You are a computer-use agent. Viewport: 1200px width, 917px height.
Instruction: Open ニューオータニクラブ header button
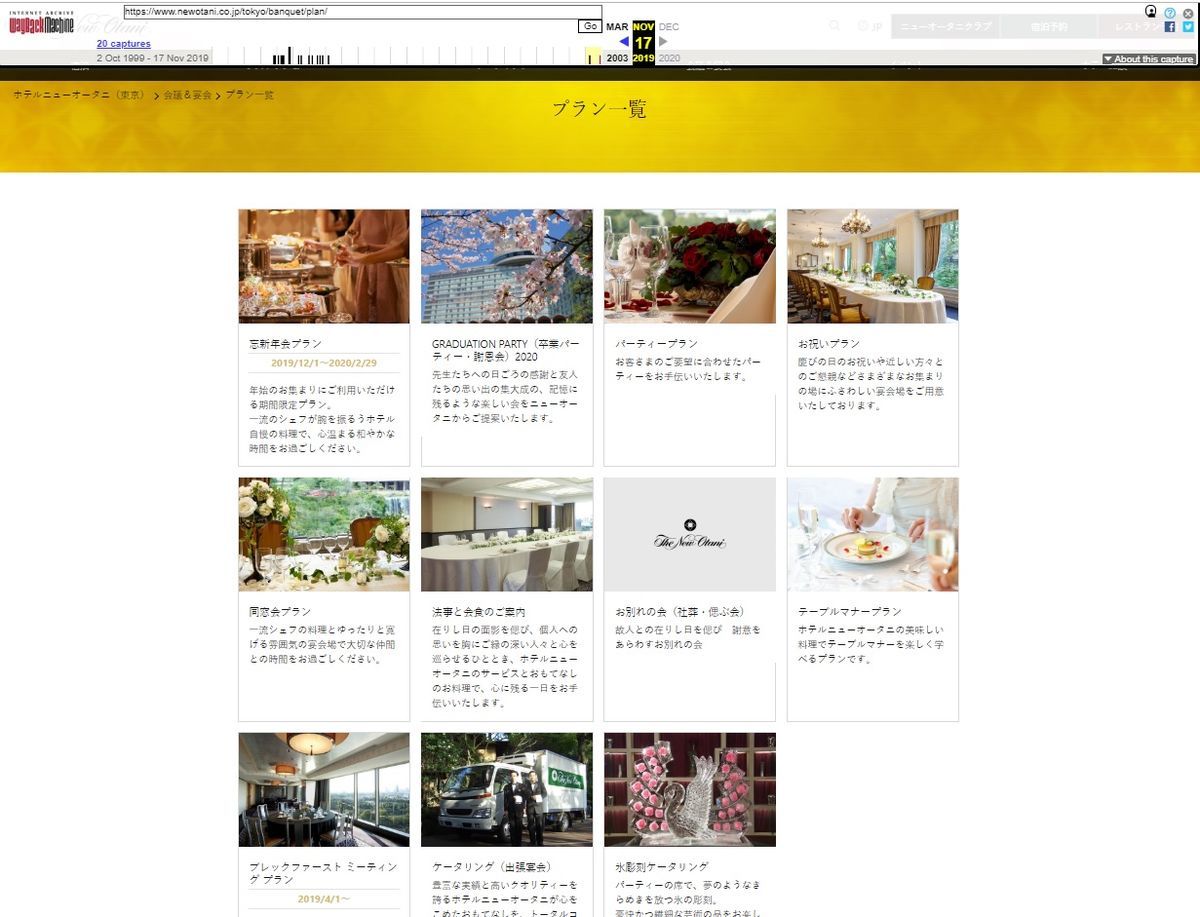[944, 27]
